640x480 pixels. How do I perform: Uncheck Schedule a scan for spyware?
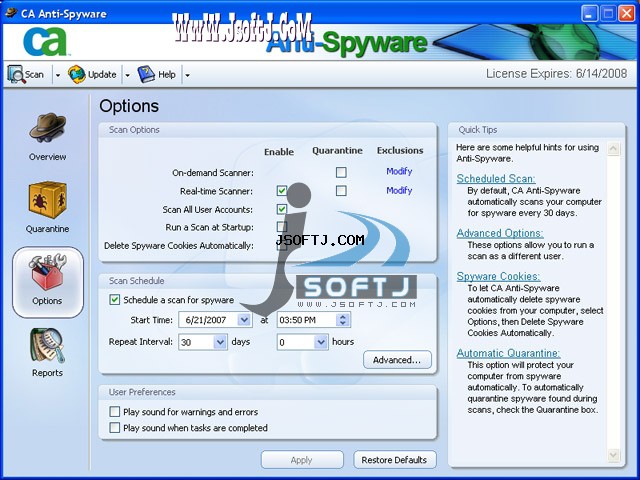coord(115,300)
